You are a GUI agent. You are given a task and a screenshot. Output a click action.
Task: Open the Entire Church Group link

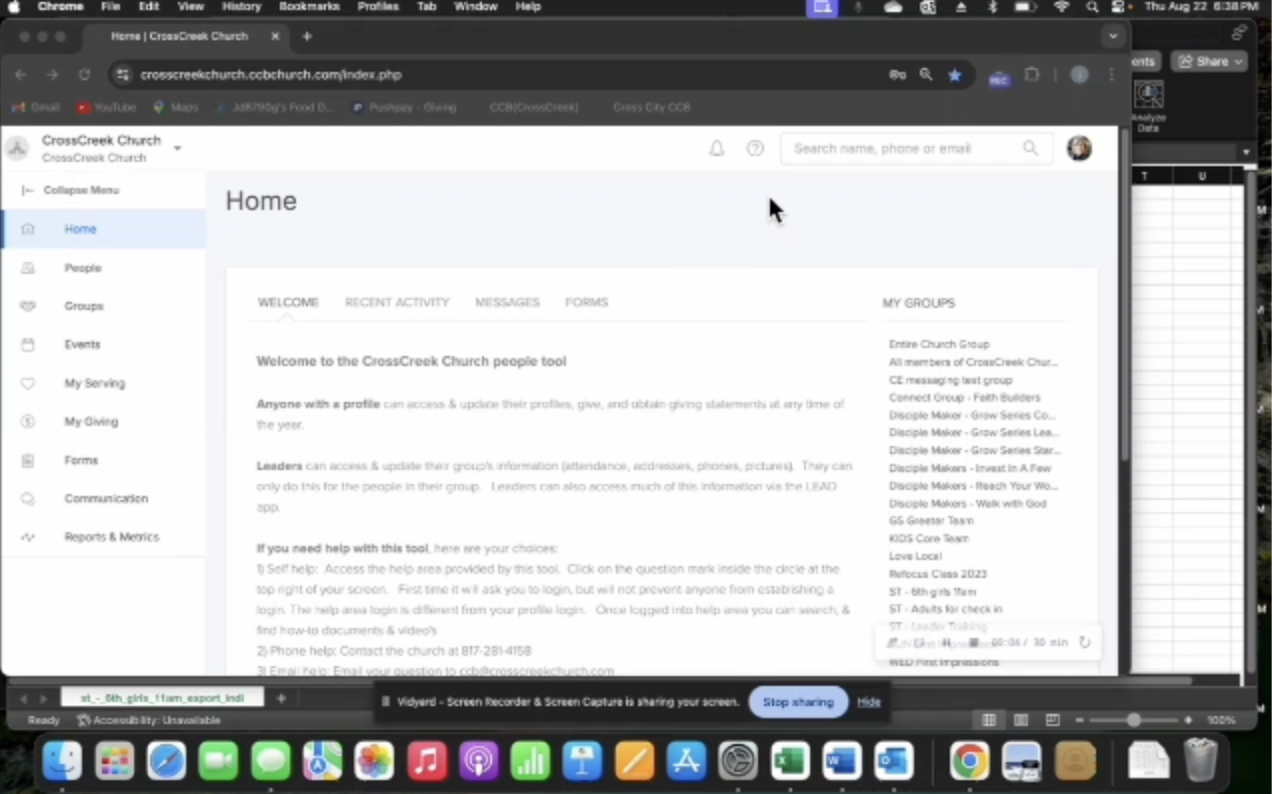(939, 344)
